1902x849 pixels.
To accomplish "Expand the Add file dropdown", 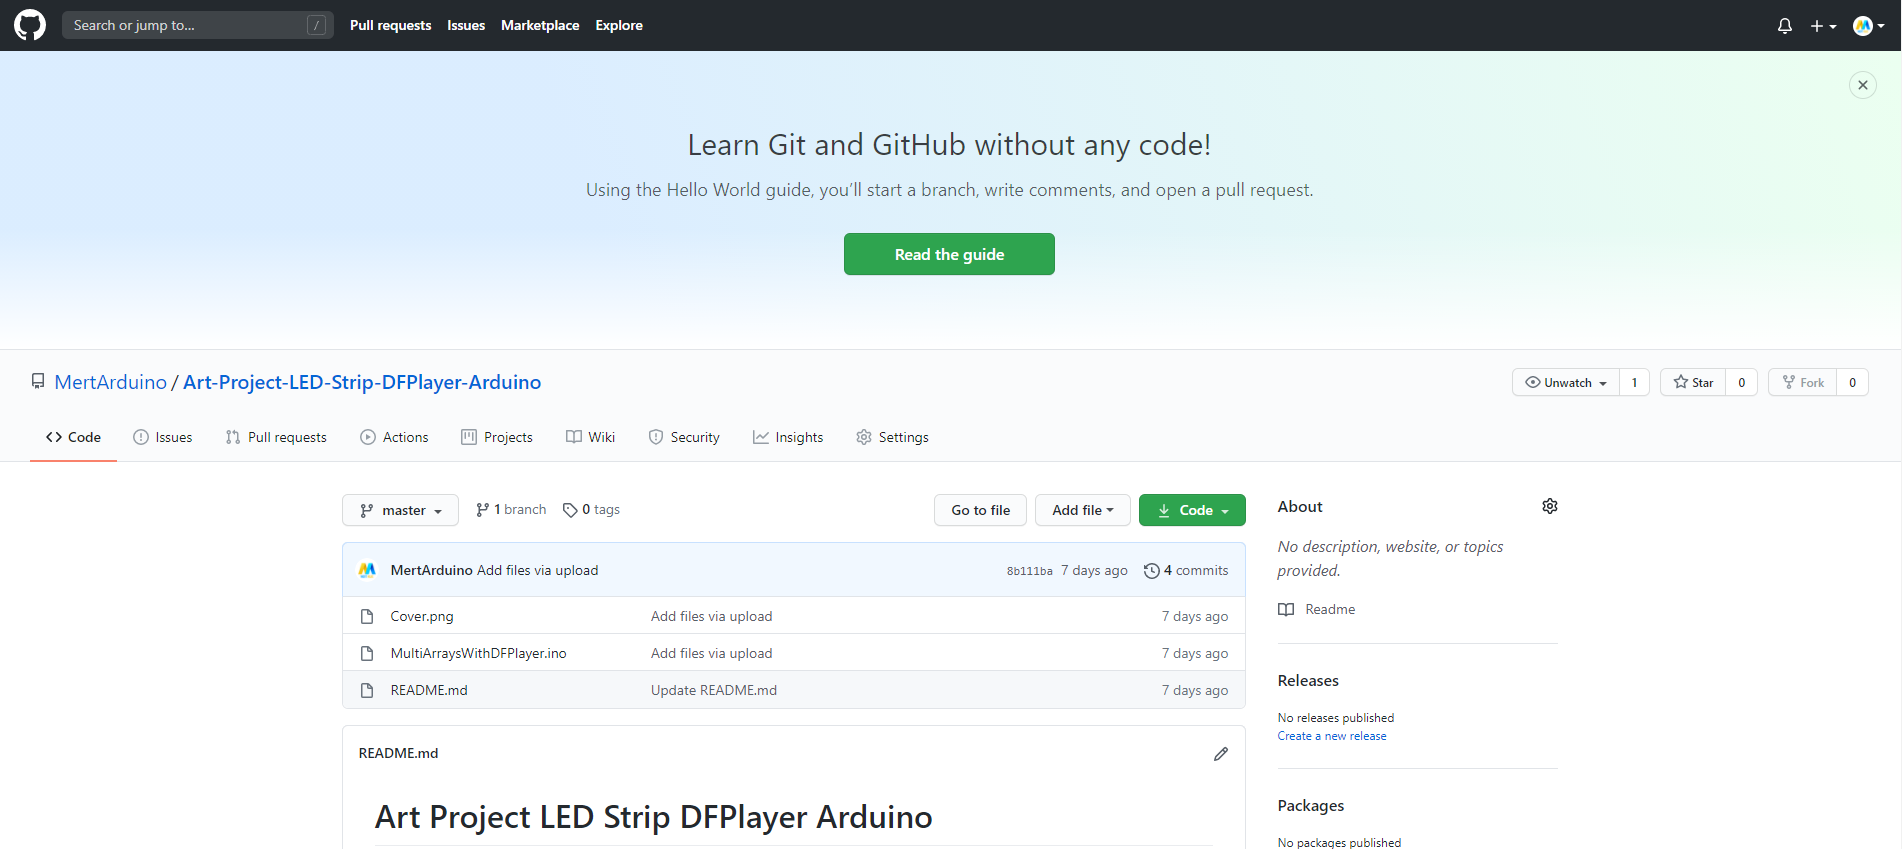I will (x=1082, y=510).
